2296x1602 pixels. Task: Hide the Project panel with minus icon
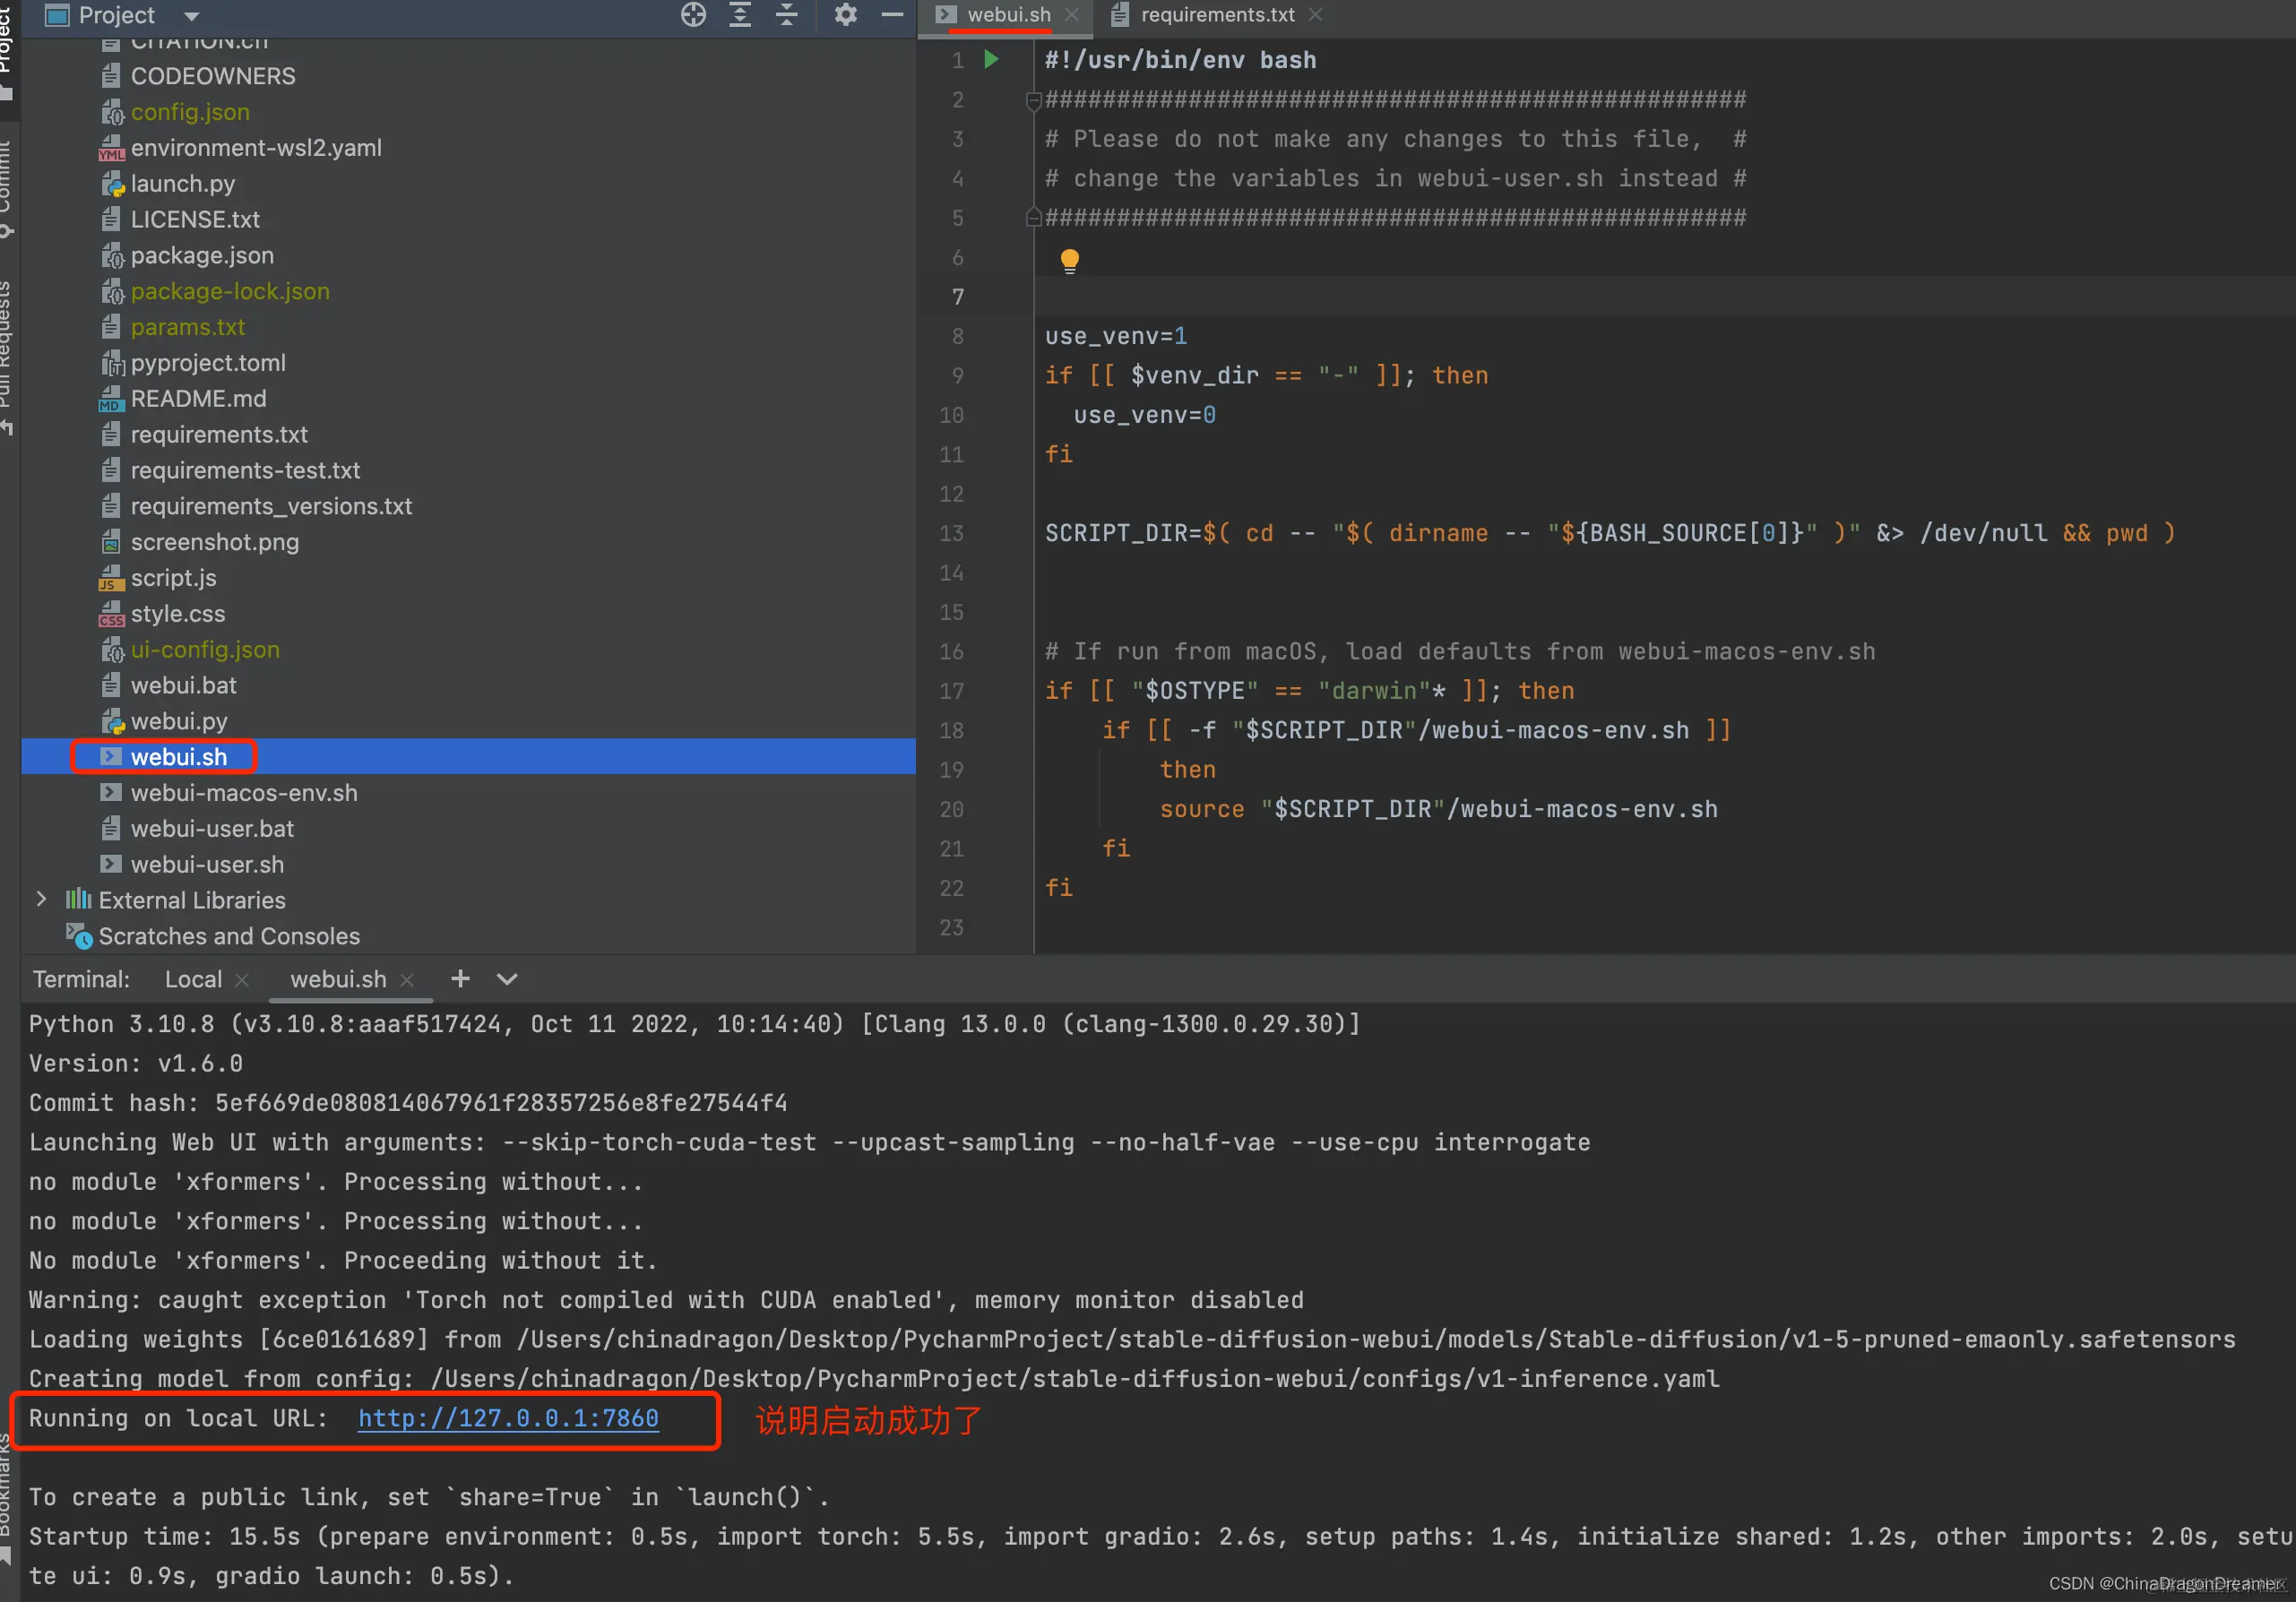[892, 15]
